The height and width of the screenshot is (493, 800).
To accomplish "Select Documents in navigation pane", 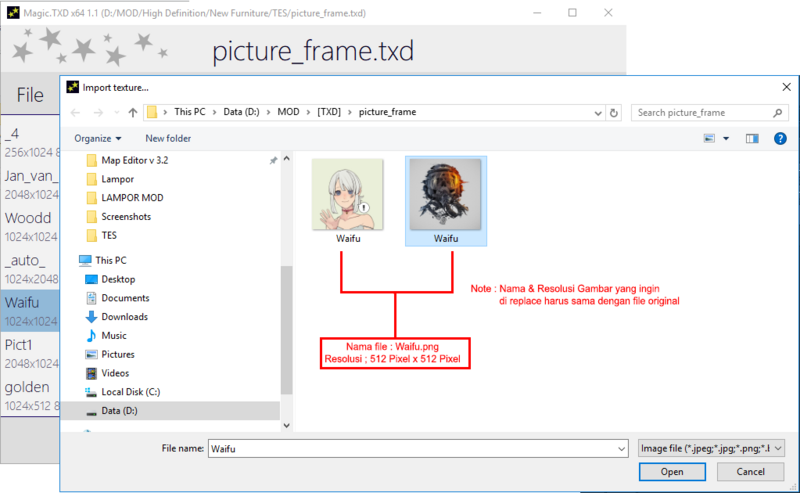I will (125, 298).
